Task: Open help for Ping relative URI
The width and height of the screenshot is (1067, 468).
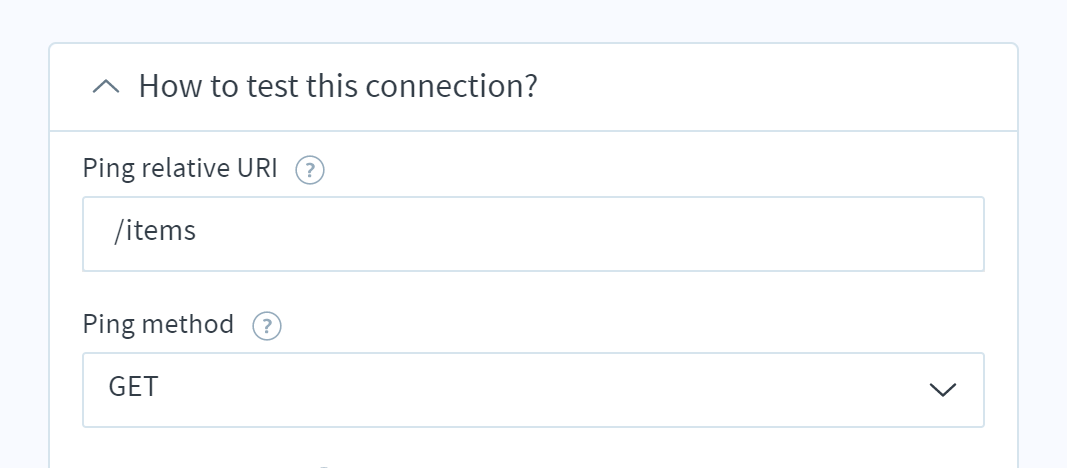Action: pos(310,170)
